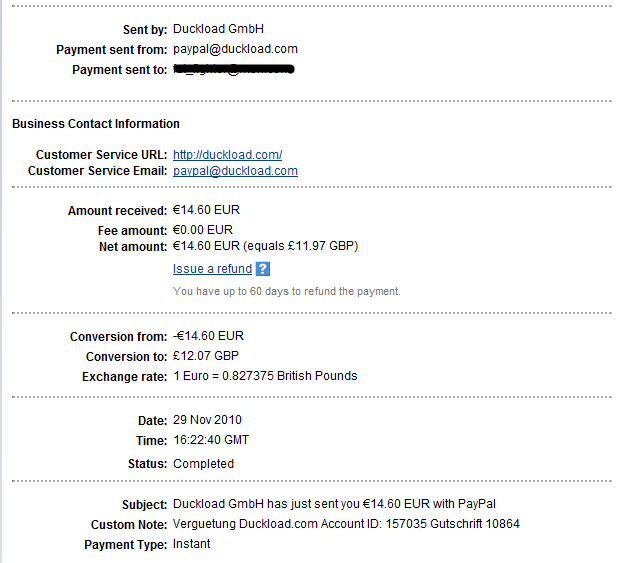
Task: Click the Conversion to £12.07 GBP value
Action: pyautogui.click(x=206, y=356)
